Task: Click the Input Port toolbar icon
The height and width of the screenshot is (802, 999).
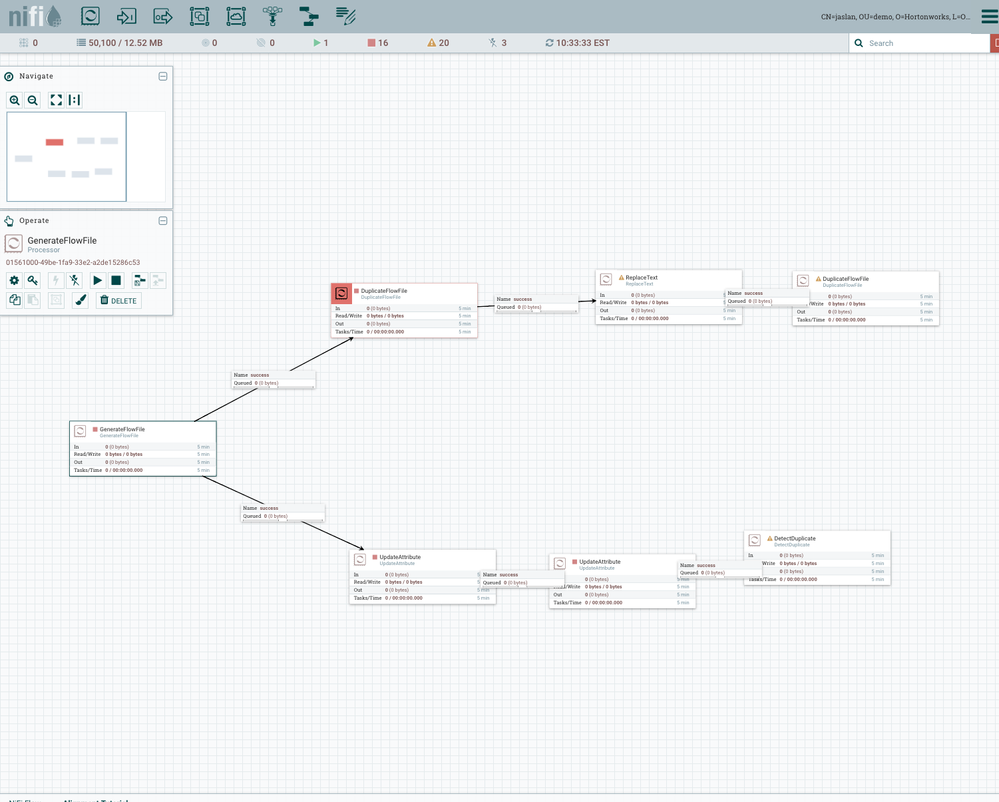Action: (x=126, y=16)
